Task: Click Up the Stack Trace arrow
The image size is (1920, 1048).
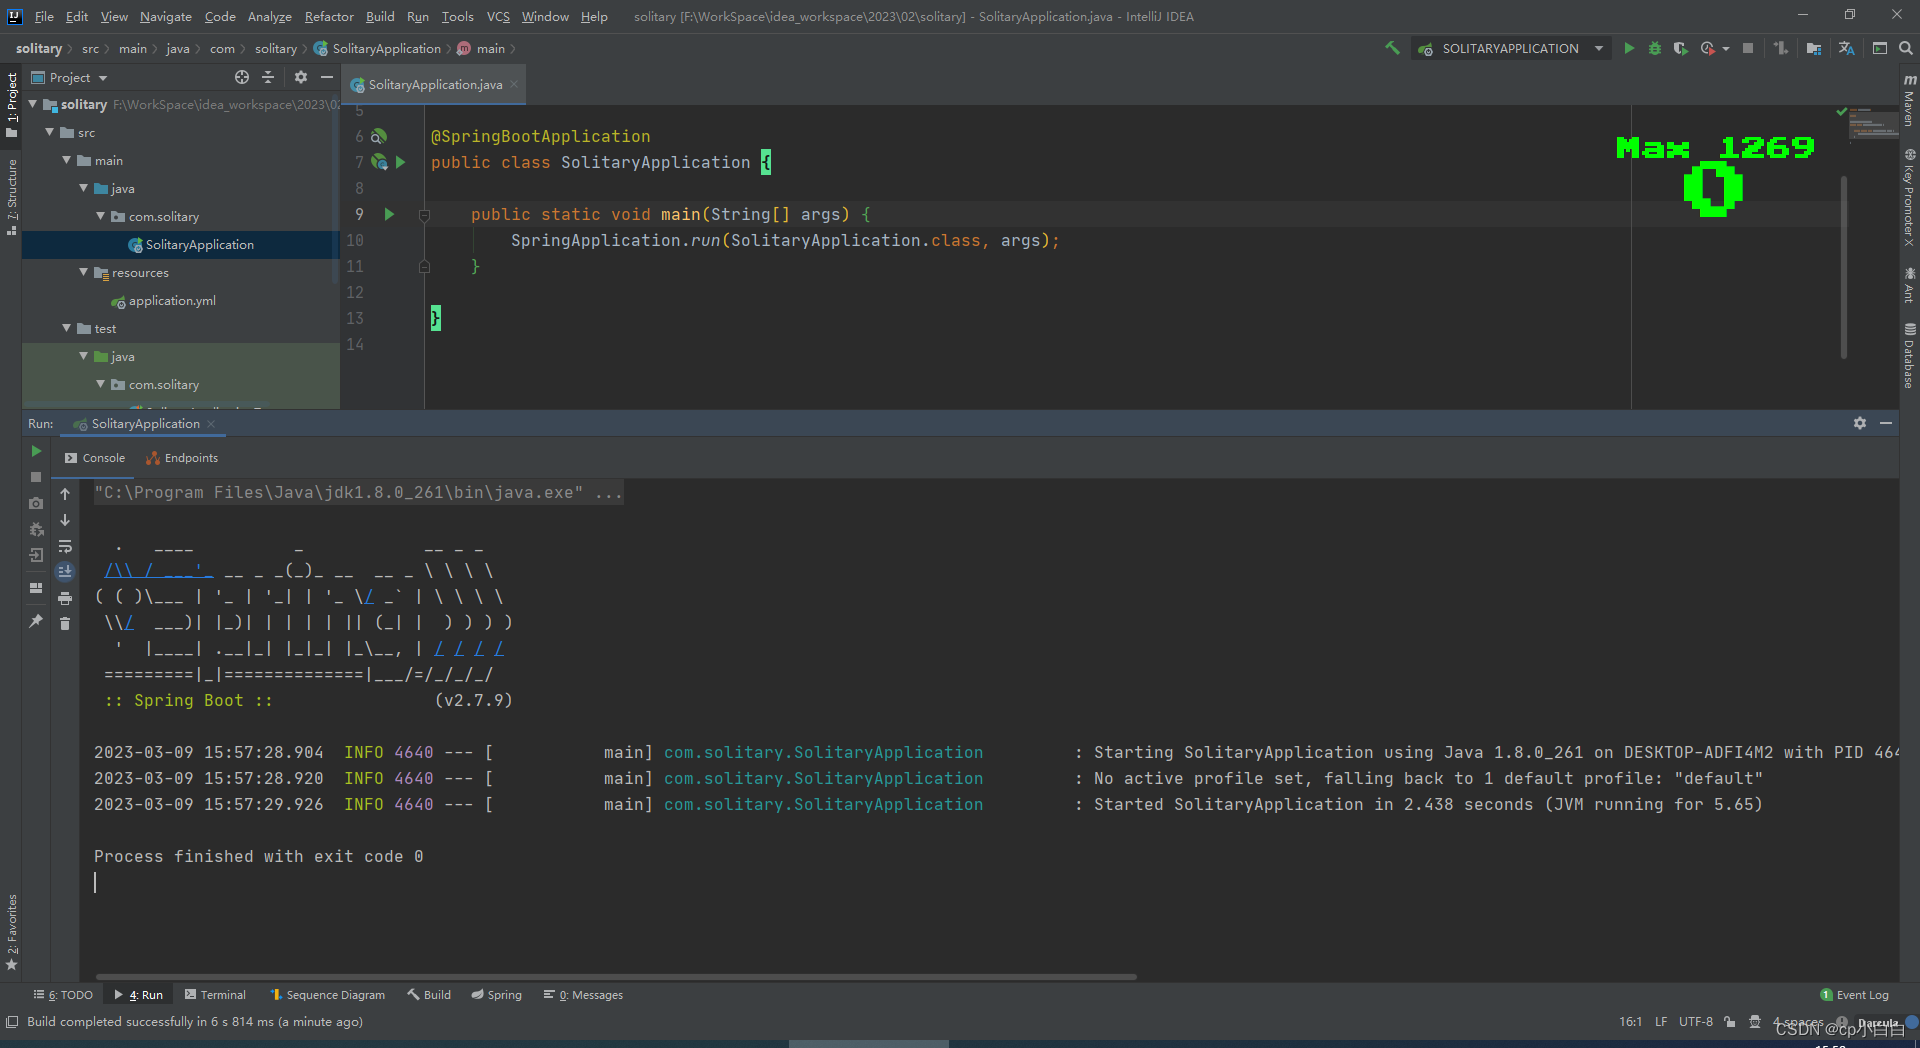Action: pyautogui.click(x=65, y=494)
